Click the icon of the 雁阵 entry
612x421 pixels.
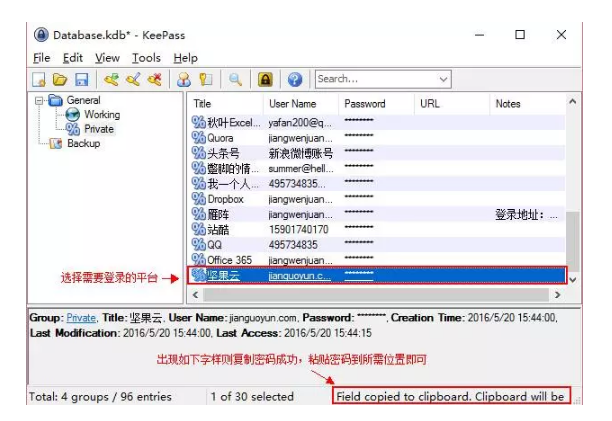point(198,214)
